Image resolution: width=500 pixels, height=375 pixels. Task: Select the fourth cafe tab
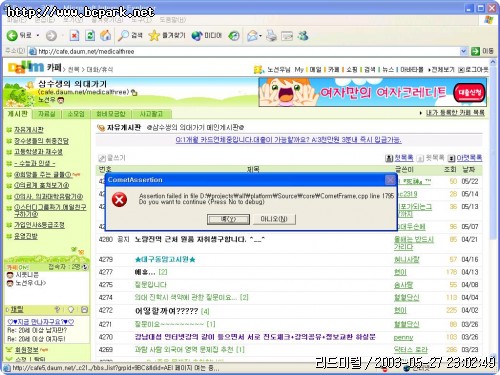click(x=111, y=114)
